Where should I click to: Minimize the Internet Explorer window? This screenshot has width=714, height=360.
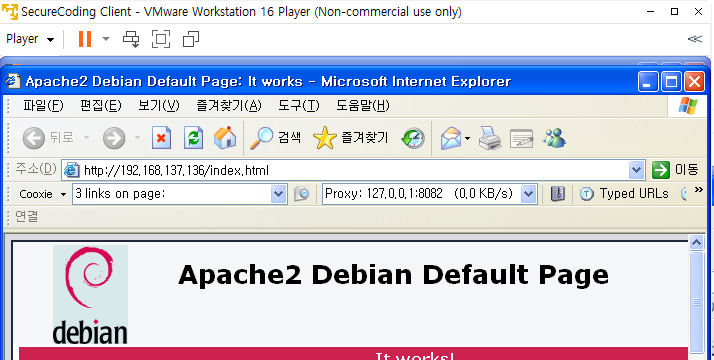[648, 81]
